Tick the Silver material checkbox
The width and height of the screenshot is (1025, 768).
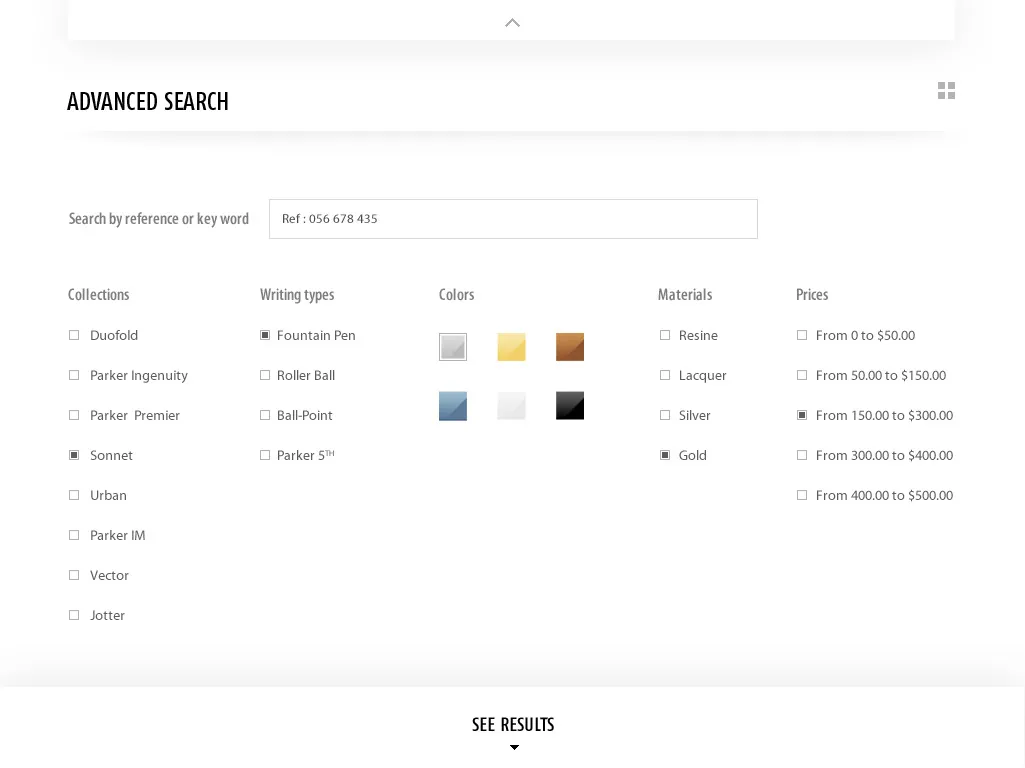pos(665,415)
